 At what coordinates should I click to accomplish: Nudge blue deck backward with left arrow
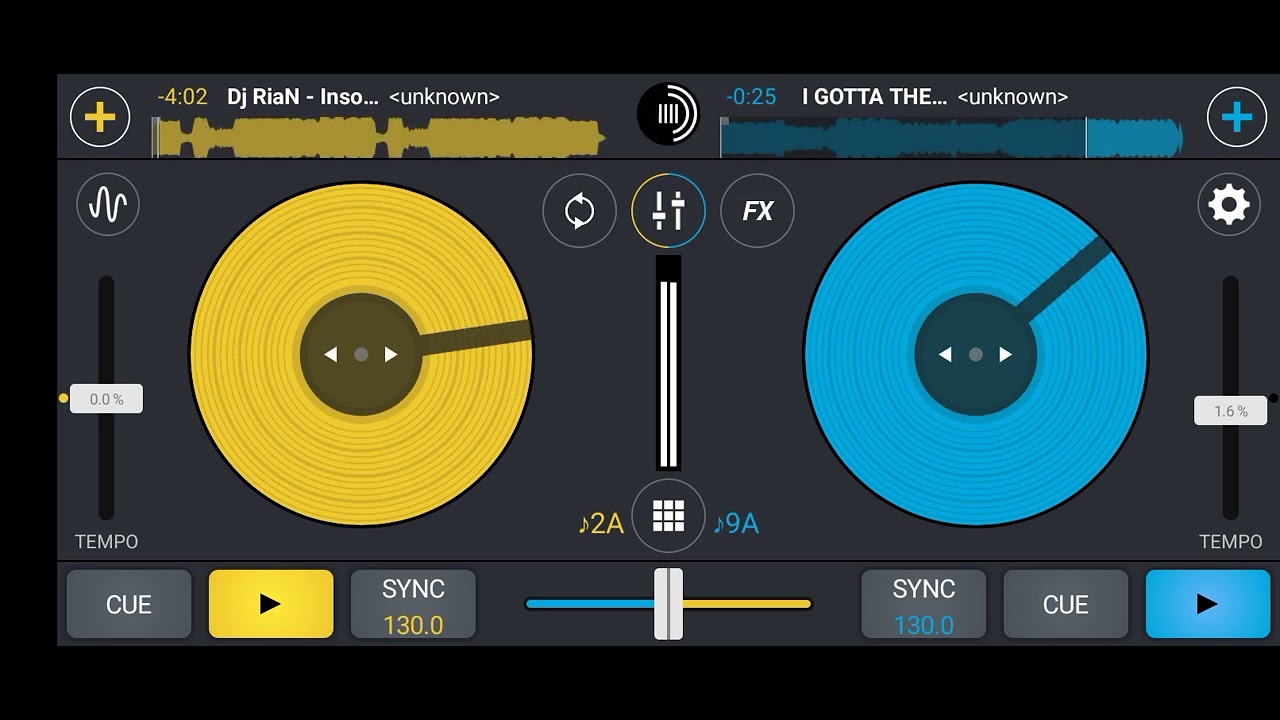pos(944,354)
